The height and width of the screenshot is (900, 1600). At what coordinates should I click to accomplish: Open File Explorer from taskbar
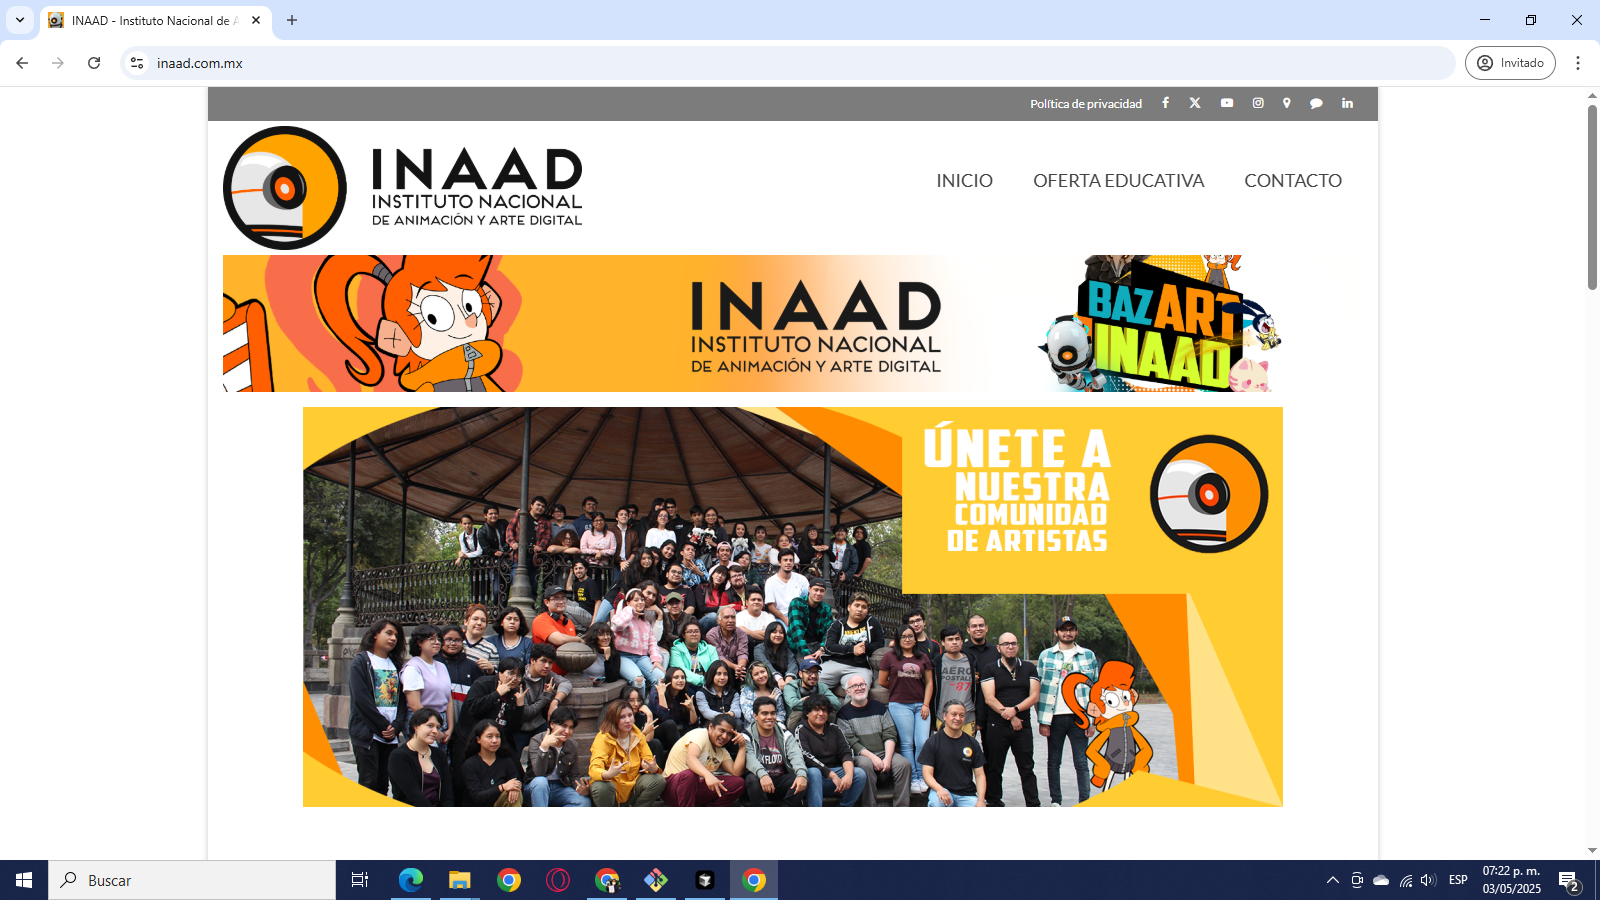tap(460, 880)
